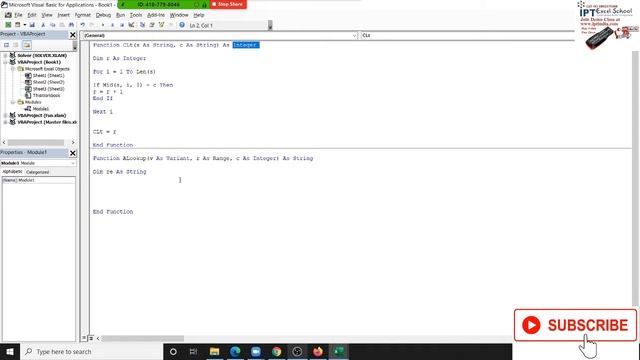Collapse the Microsoft Excel Objects folder
640x360 pixels.
pyautogui.click(x=13, y=69)
